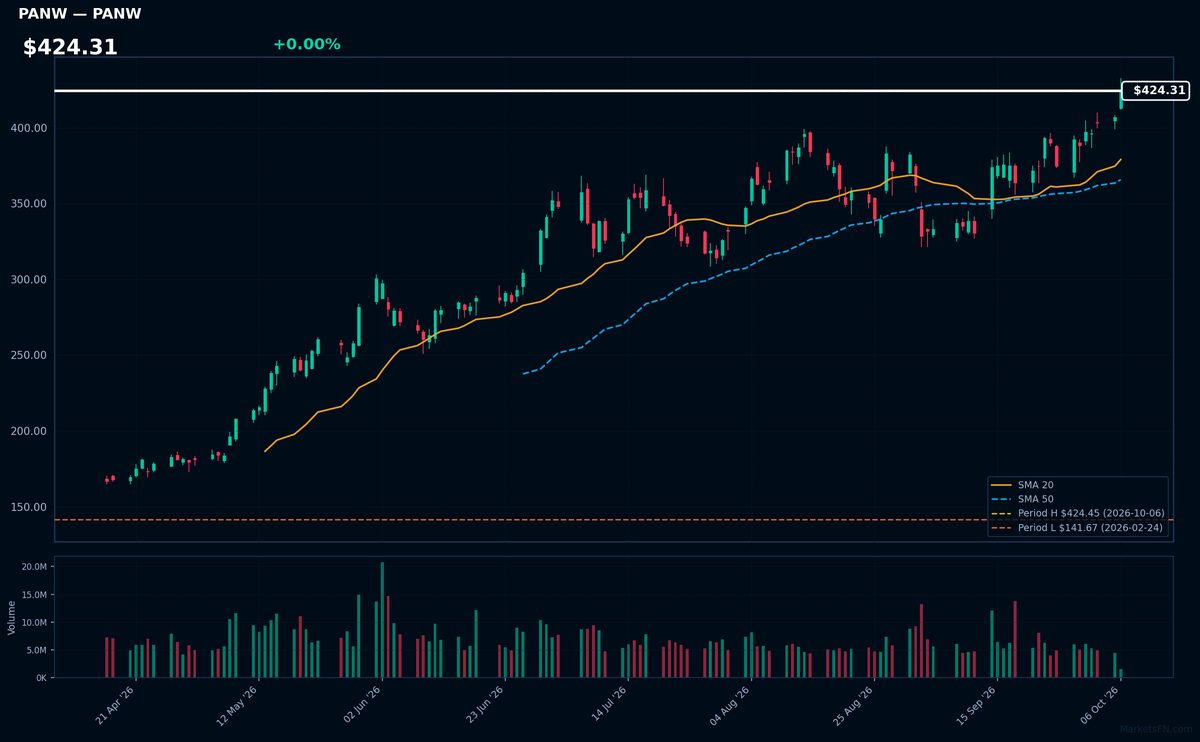Click the +0.00% change value
Screen dimensions: 1200x742
(306, 44)
